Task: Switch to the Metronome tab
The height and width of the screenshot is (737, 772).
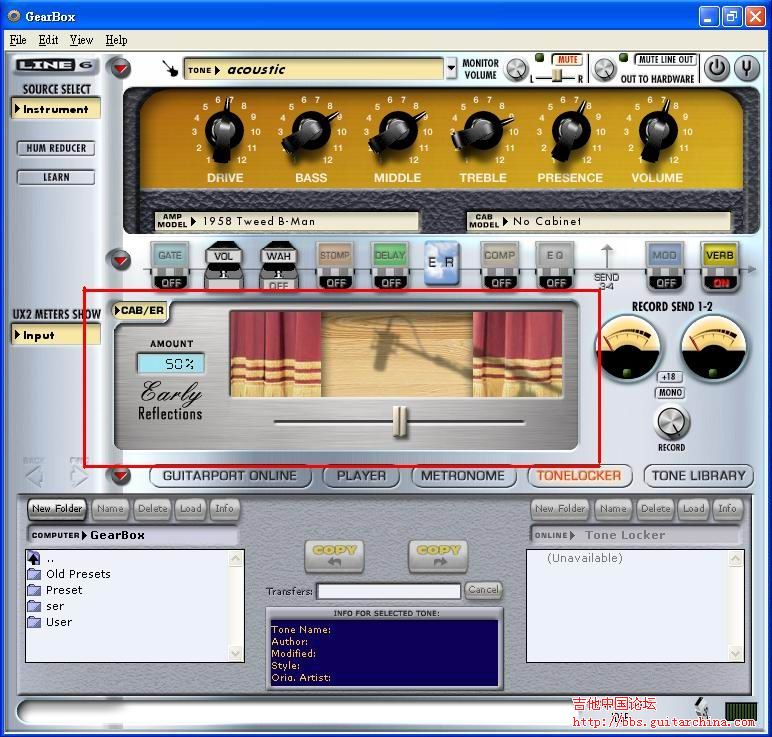Action: [x=463, y=476]
